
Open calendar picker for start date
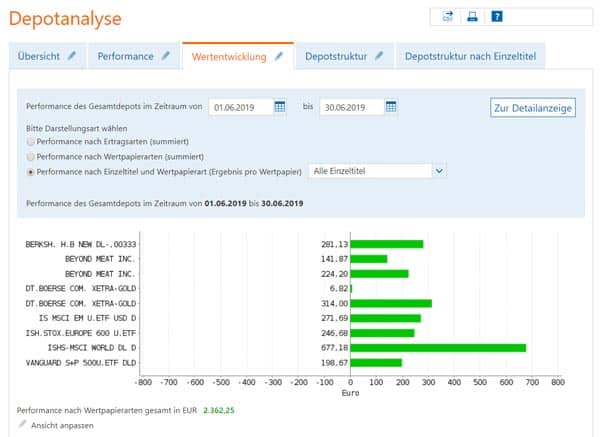[280, 107]
